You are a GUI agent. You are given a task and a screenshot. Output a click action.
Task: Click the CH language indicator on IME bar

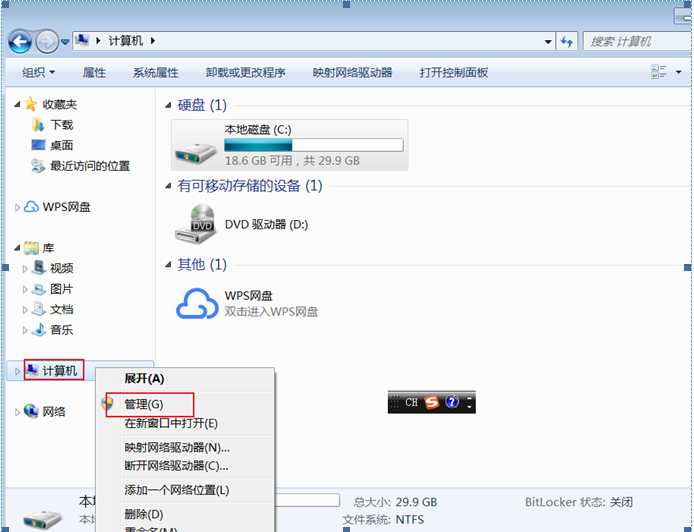411,402
